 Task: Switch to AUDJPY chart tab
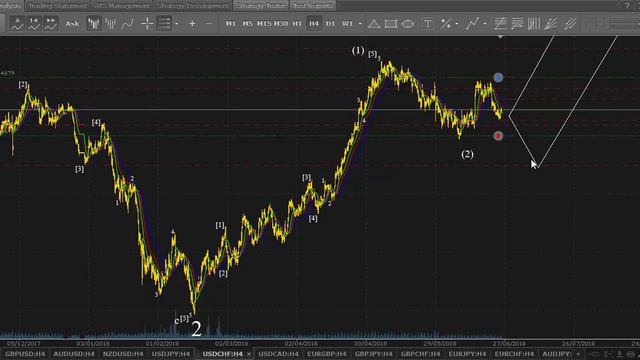[556, 354]
